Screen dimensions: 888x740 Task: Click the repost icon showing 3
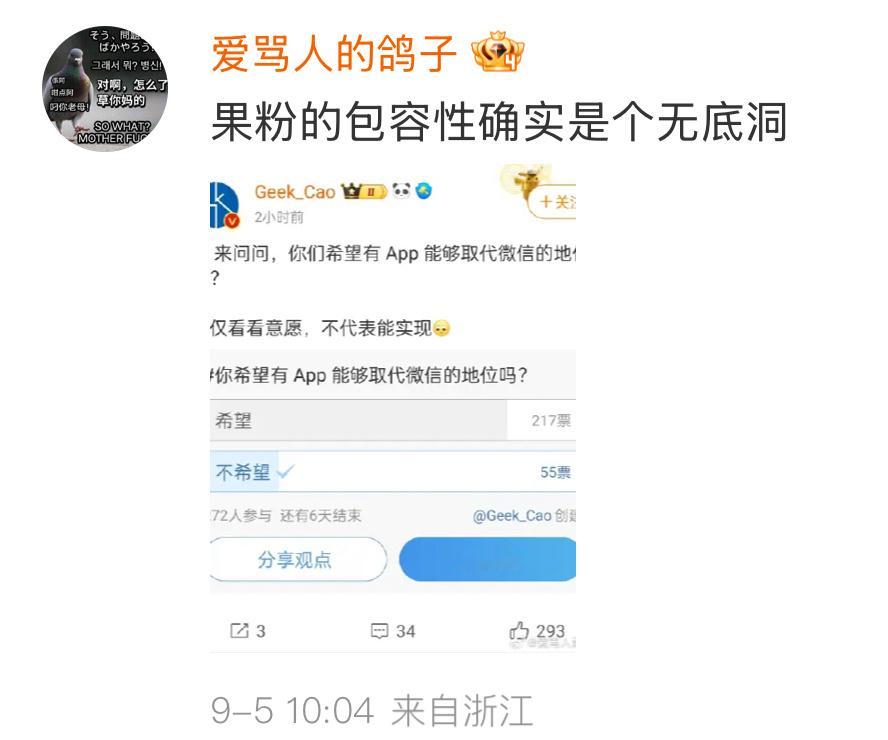[247, 631]
